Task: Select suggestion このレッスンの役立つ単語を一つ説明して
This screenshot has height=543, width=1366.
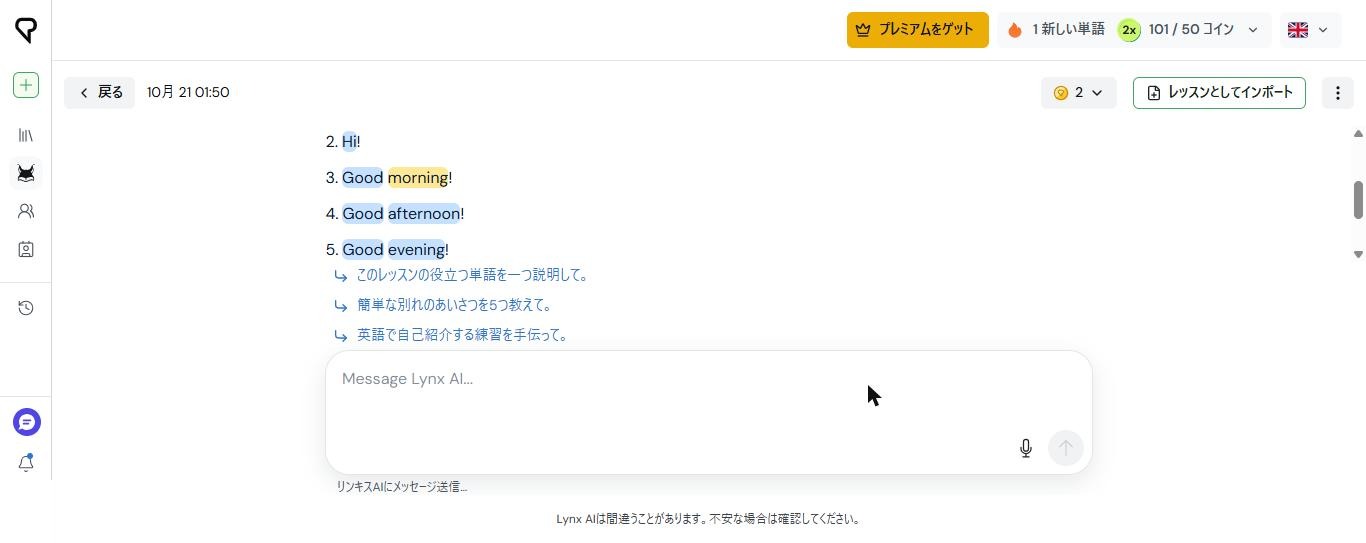Action: (472, 275)
